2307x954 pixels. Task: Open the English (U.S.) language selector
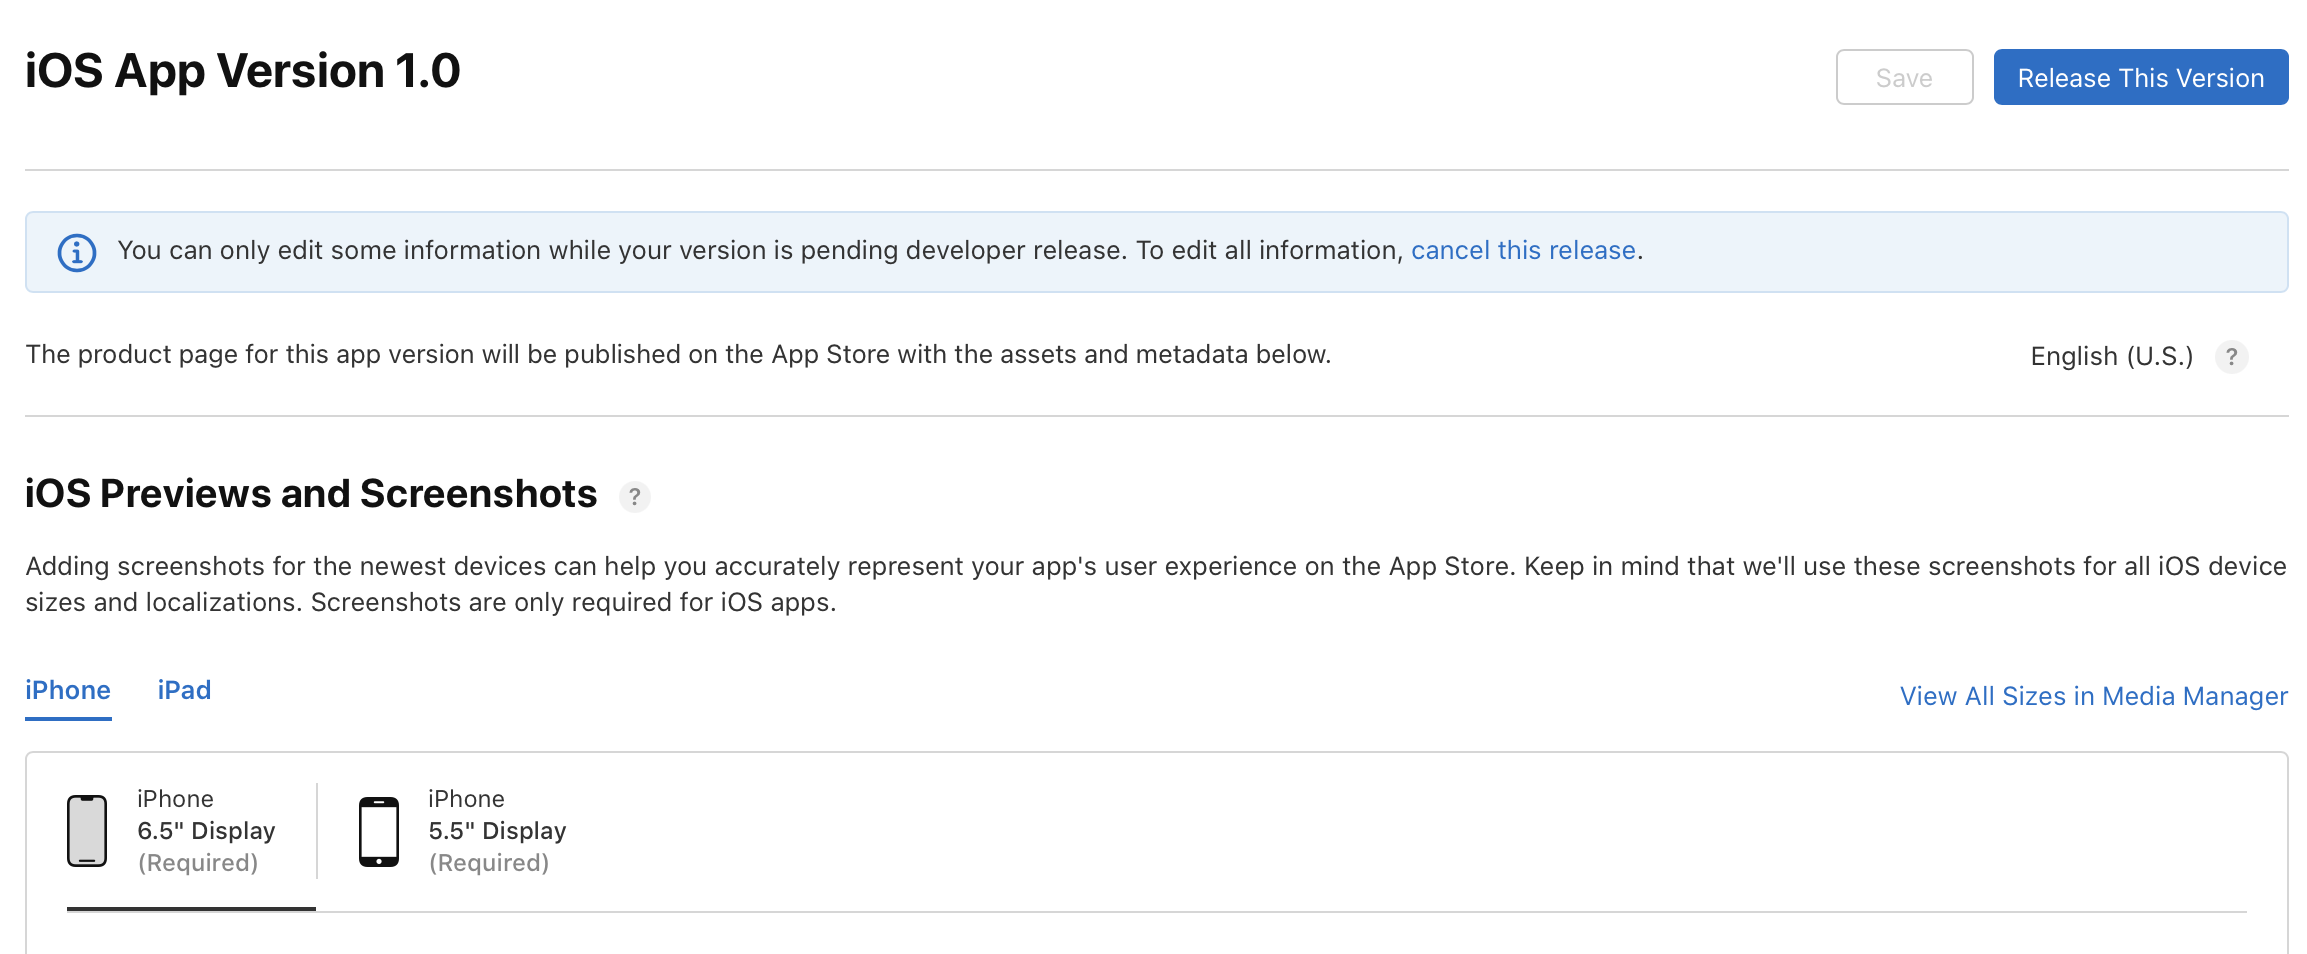[x=2111, y=356]
